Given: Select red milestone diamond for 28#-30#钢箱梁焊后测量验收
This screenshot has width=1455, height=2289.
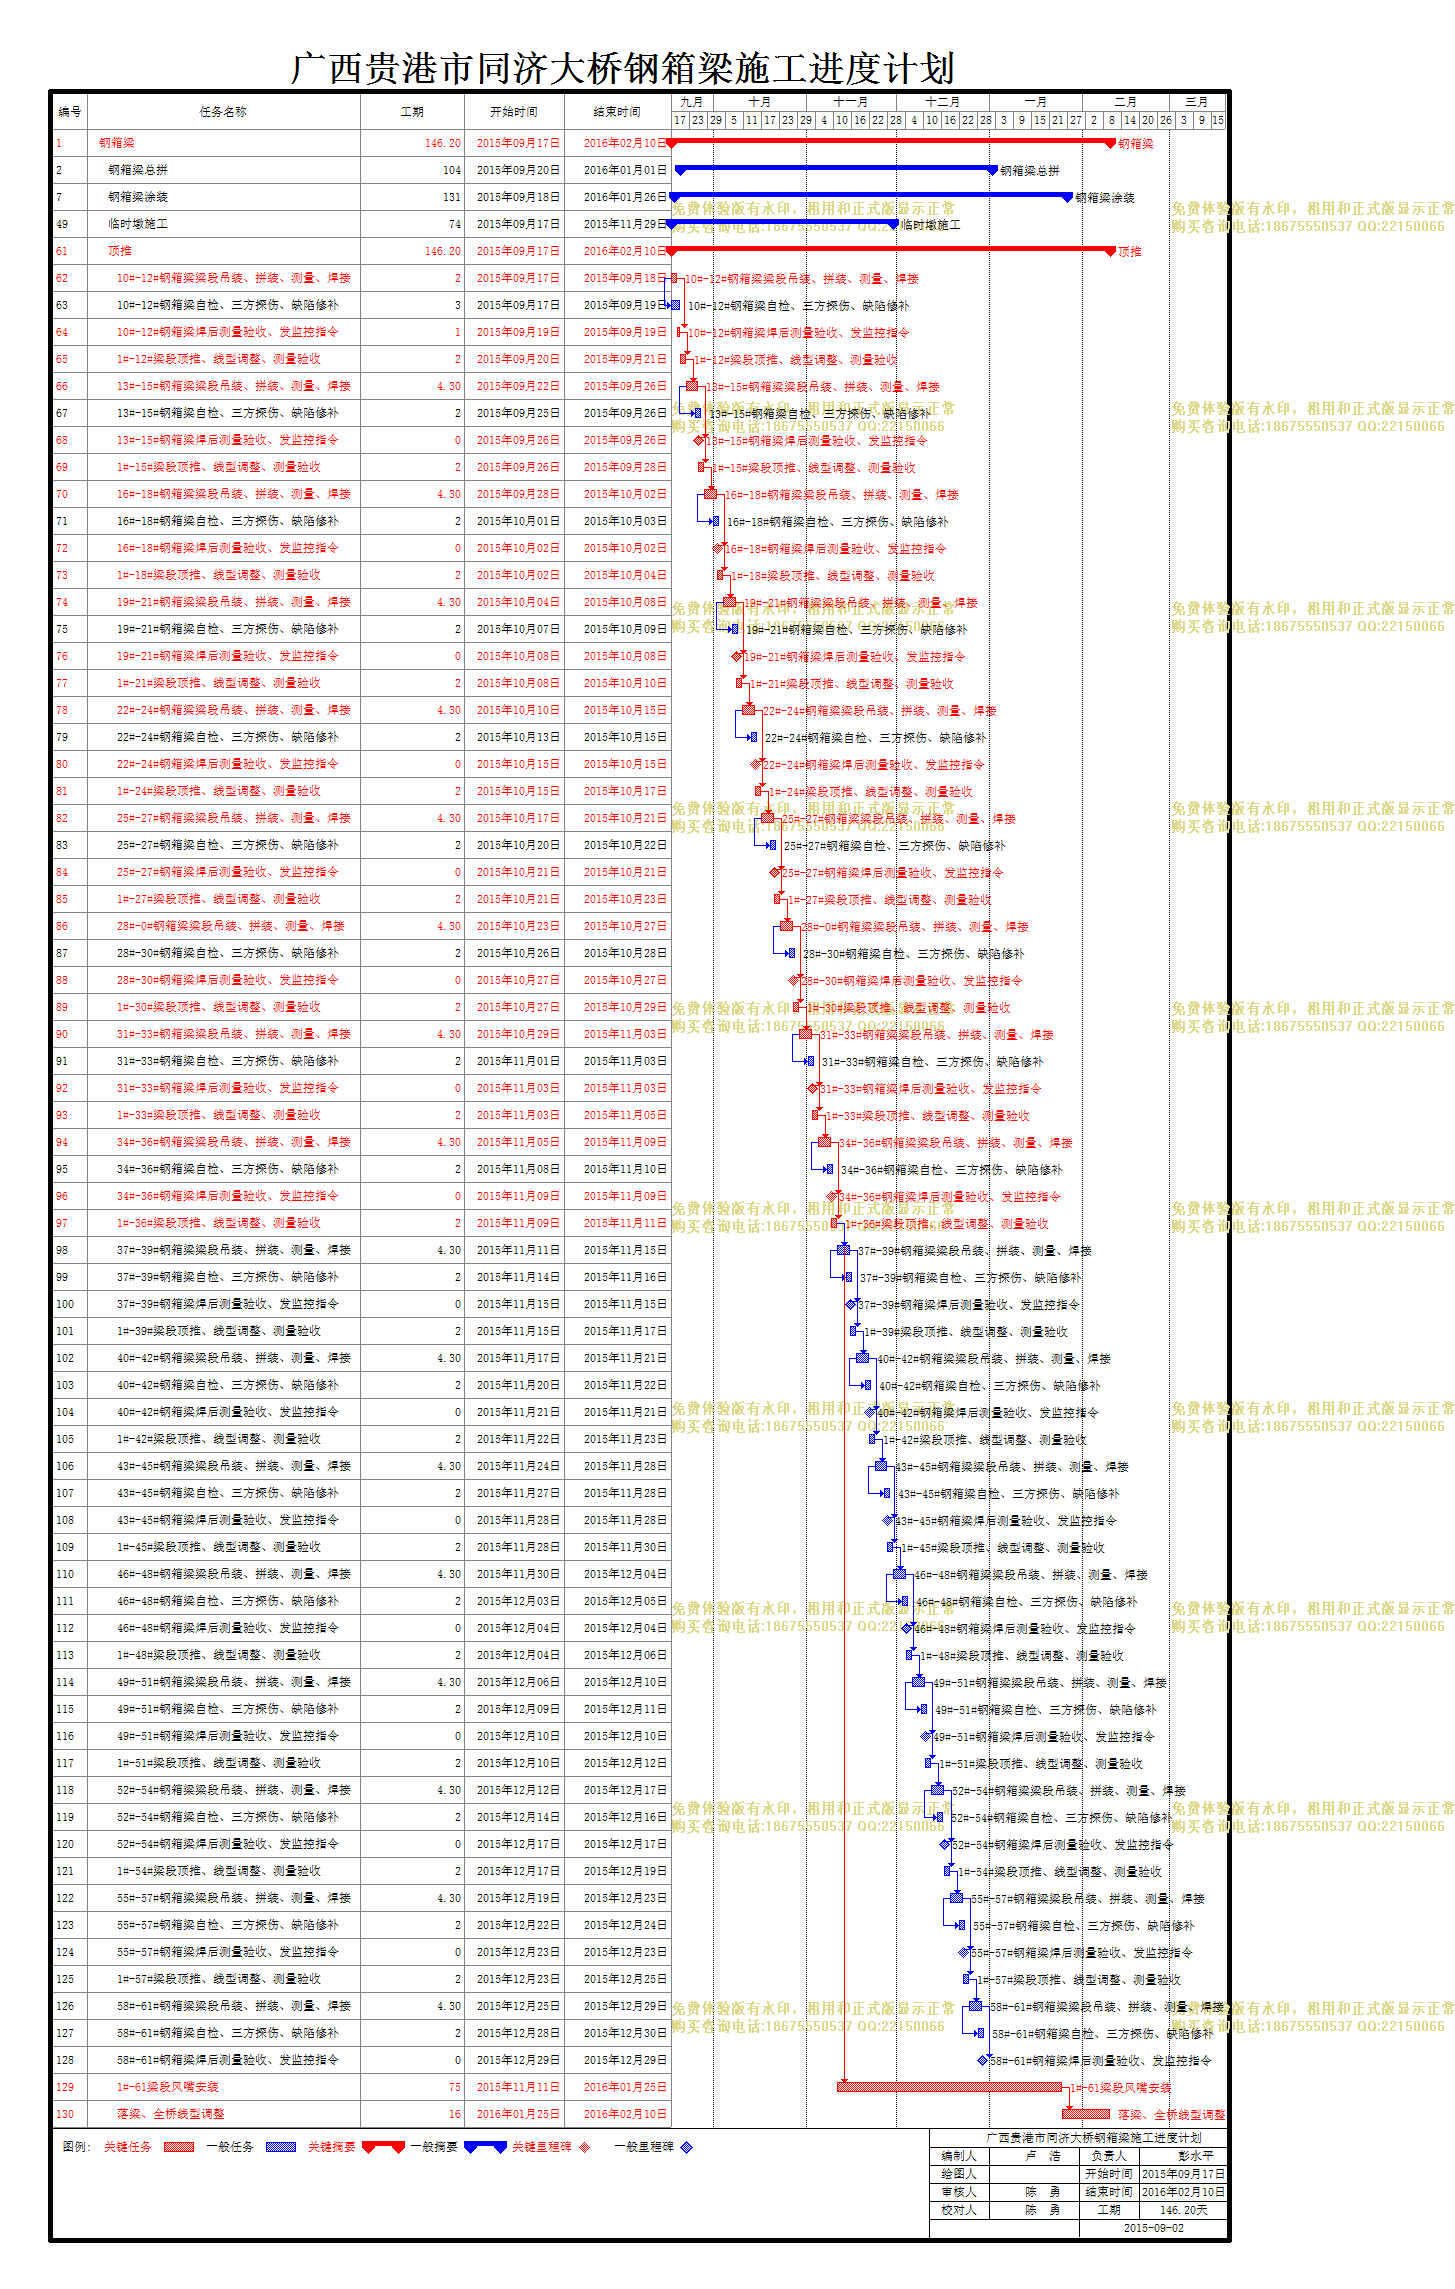Looking at the screenshot, I should pos(794,980).
